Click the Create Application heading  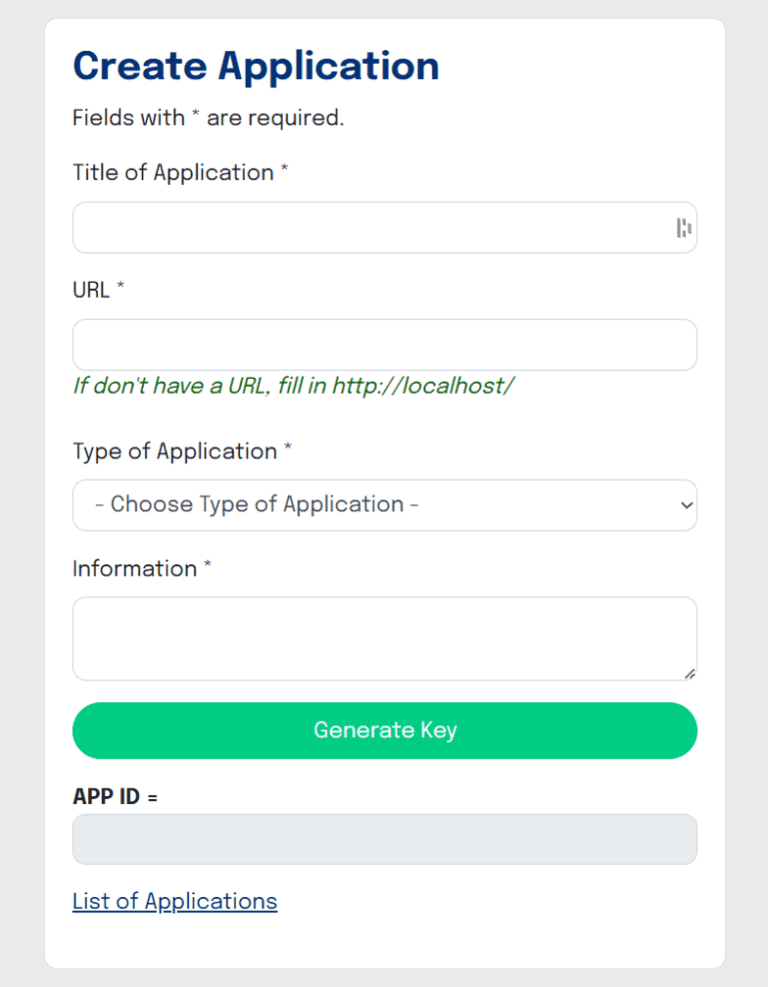pos(255,65)
